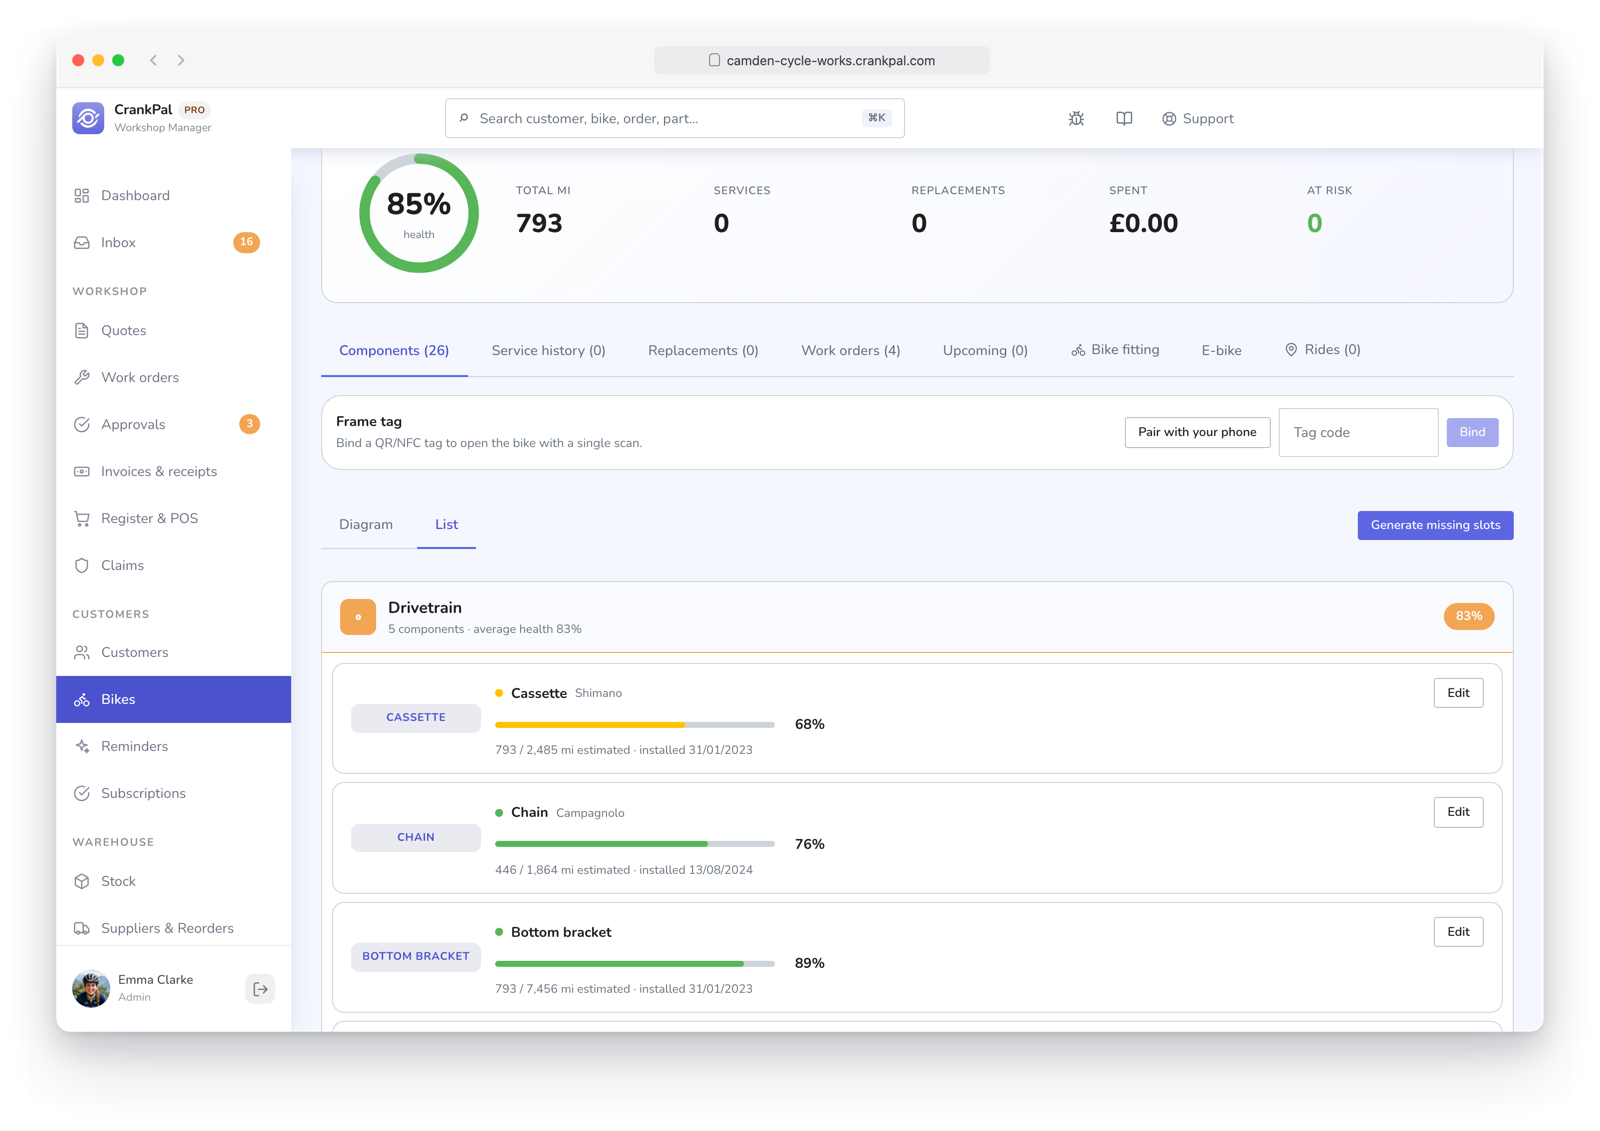This screenshot has width=1600, height=1131.
Task: Click the 85% health ring
Action: click(419, 213)
